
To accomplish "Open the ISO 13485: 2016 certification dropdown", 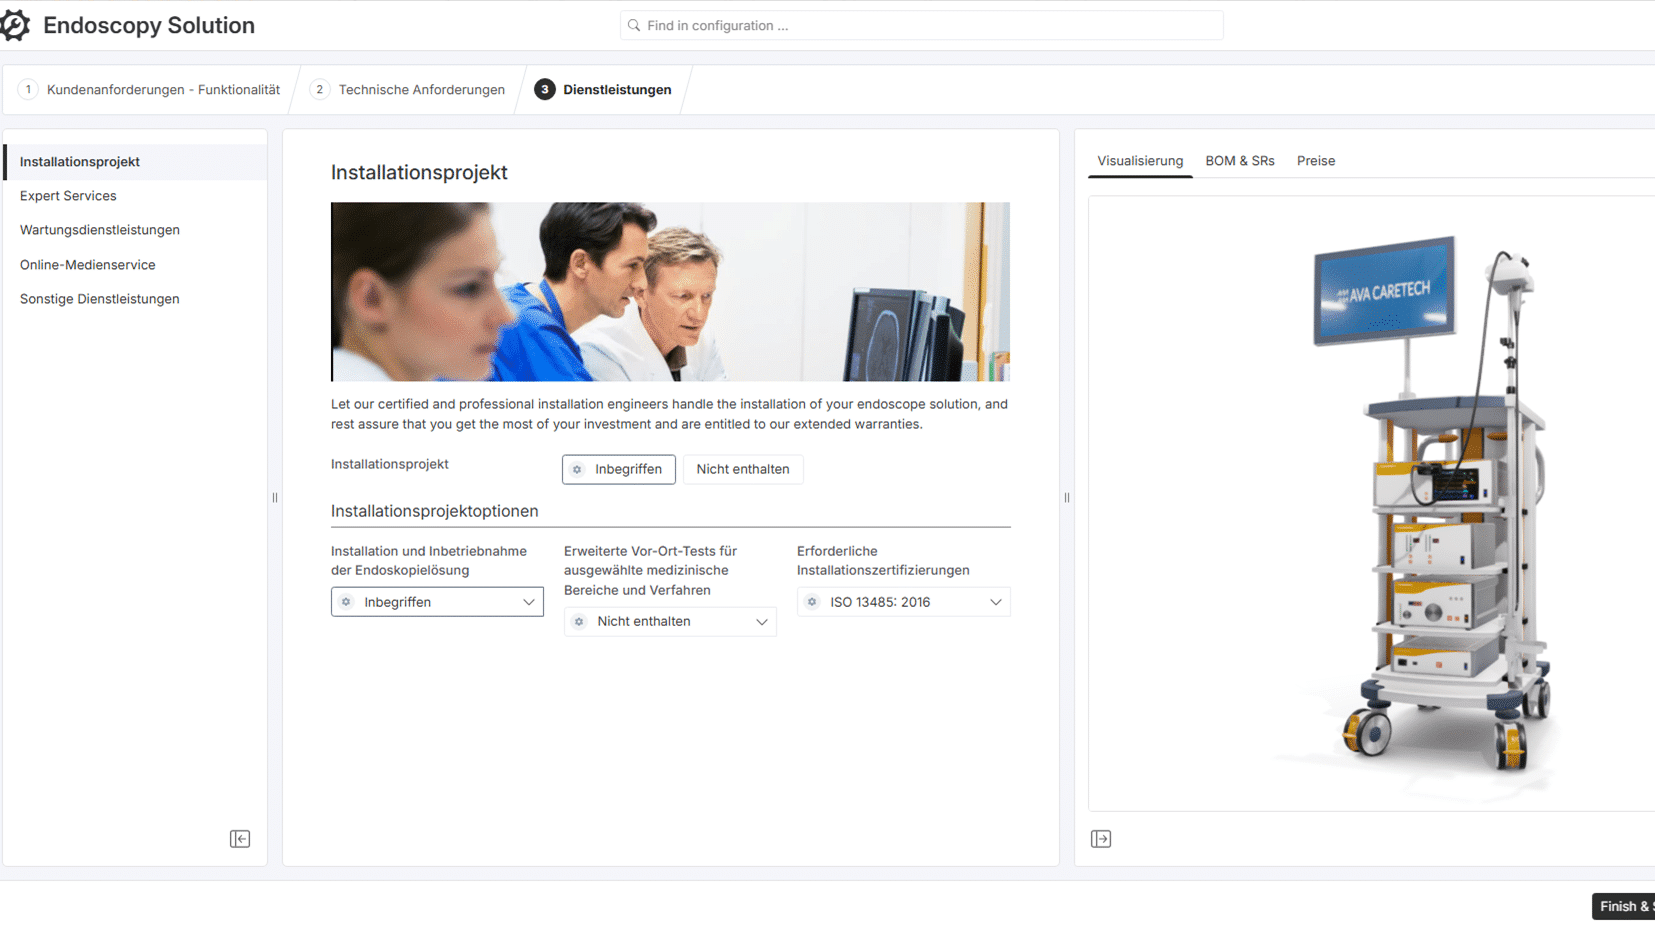I will [x=903, y=602].
